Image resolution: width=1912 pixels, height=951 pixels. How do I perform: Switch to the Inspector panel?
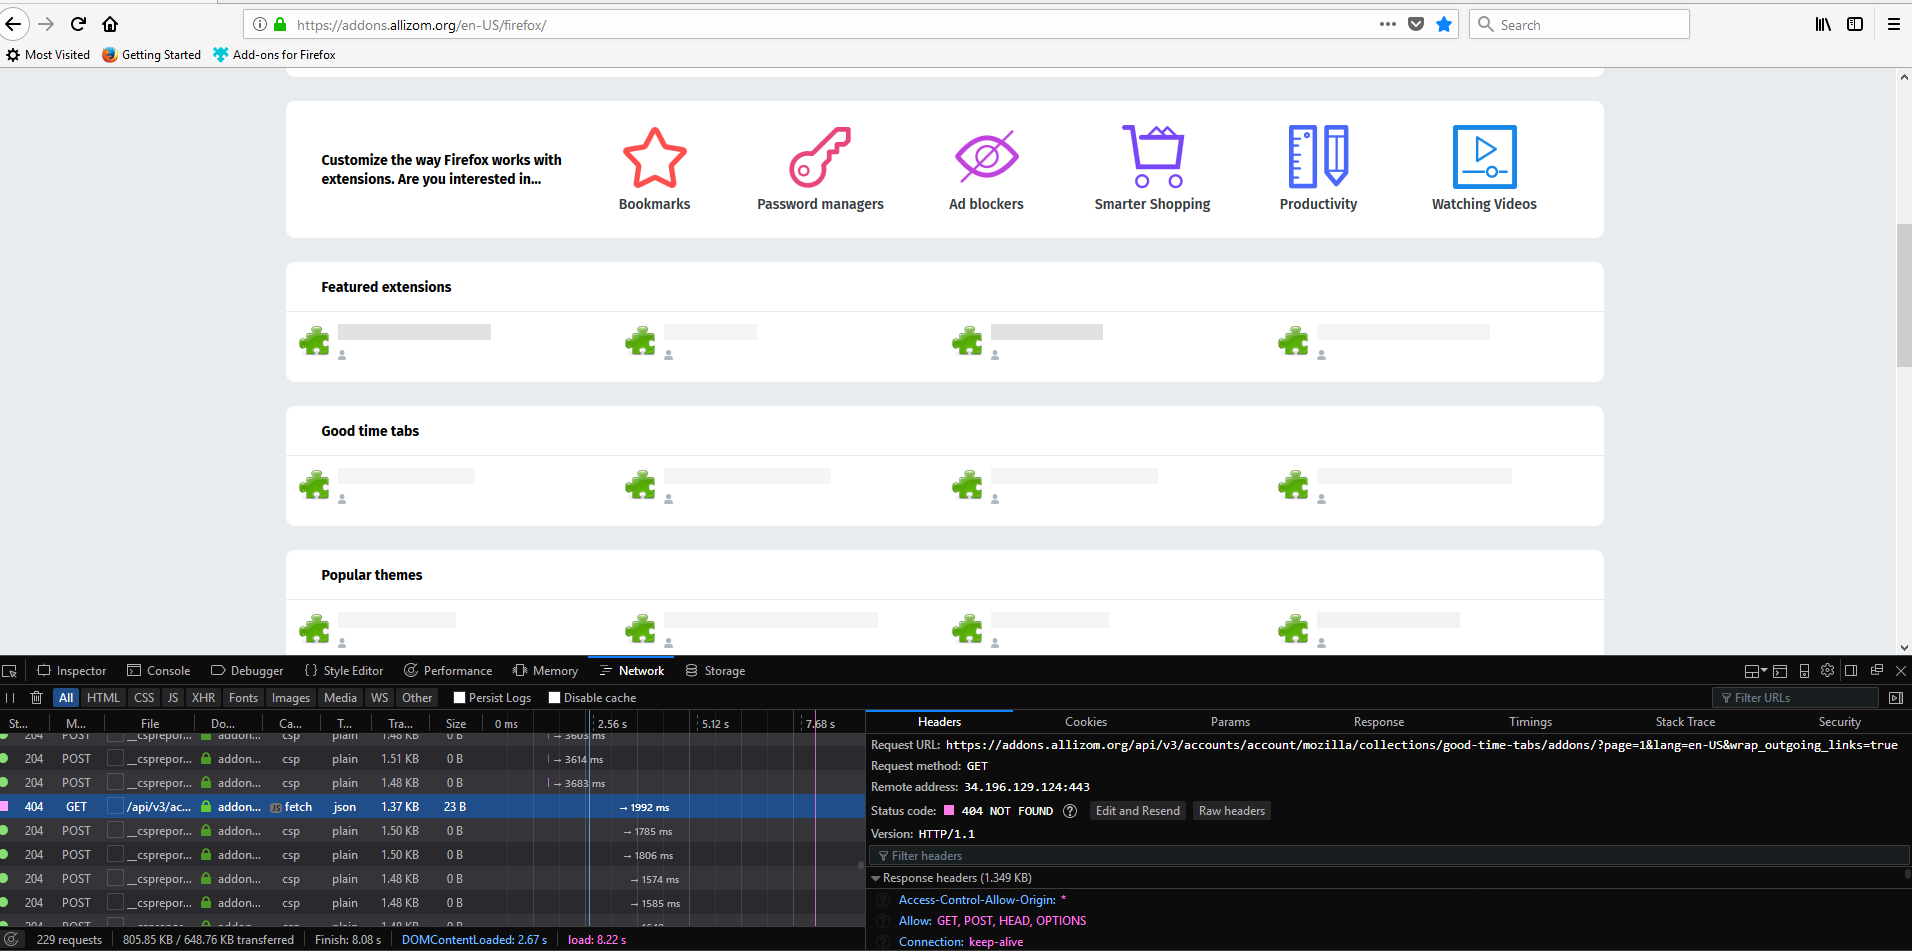[x=72, y=671]
